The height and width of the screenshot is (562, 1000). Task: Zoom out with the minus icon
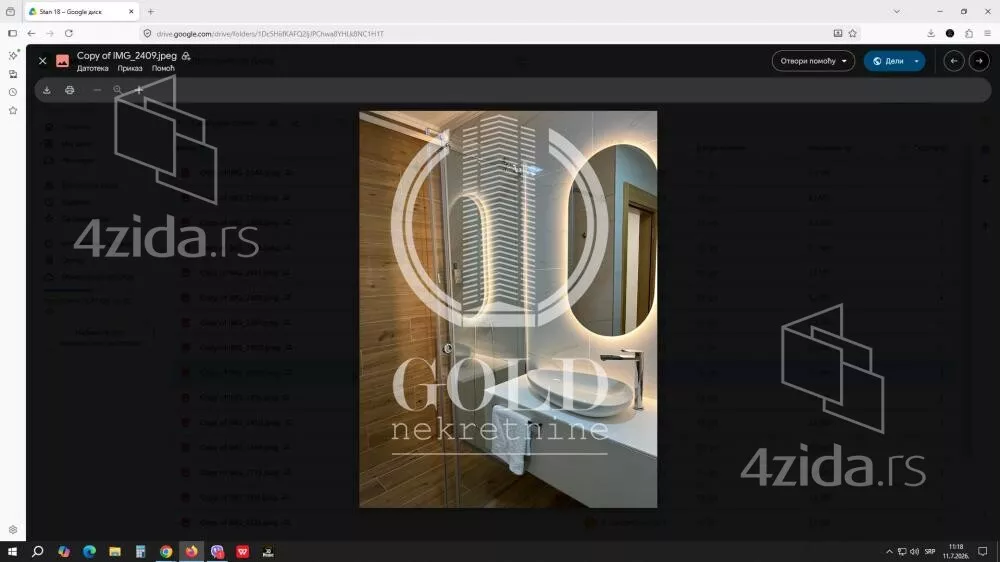pos(97,90)
